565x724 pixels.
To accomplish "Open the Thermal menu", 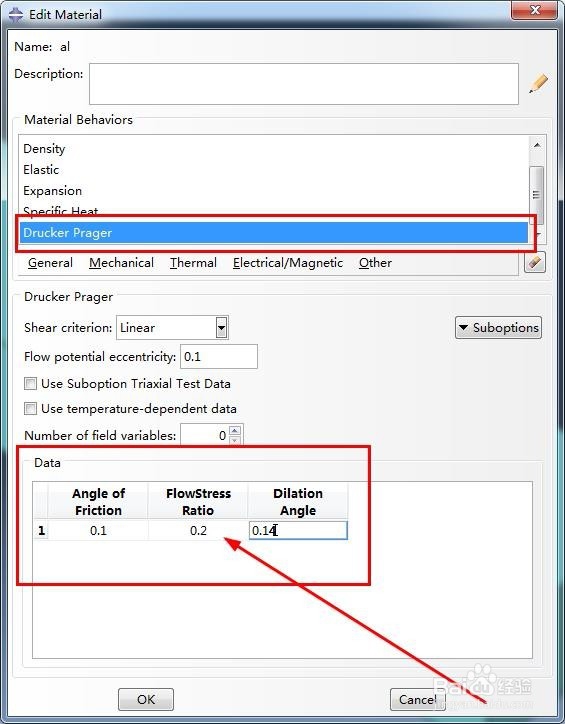I will point(193,263).
